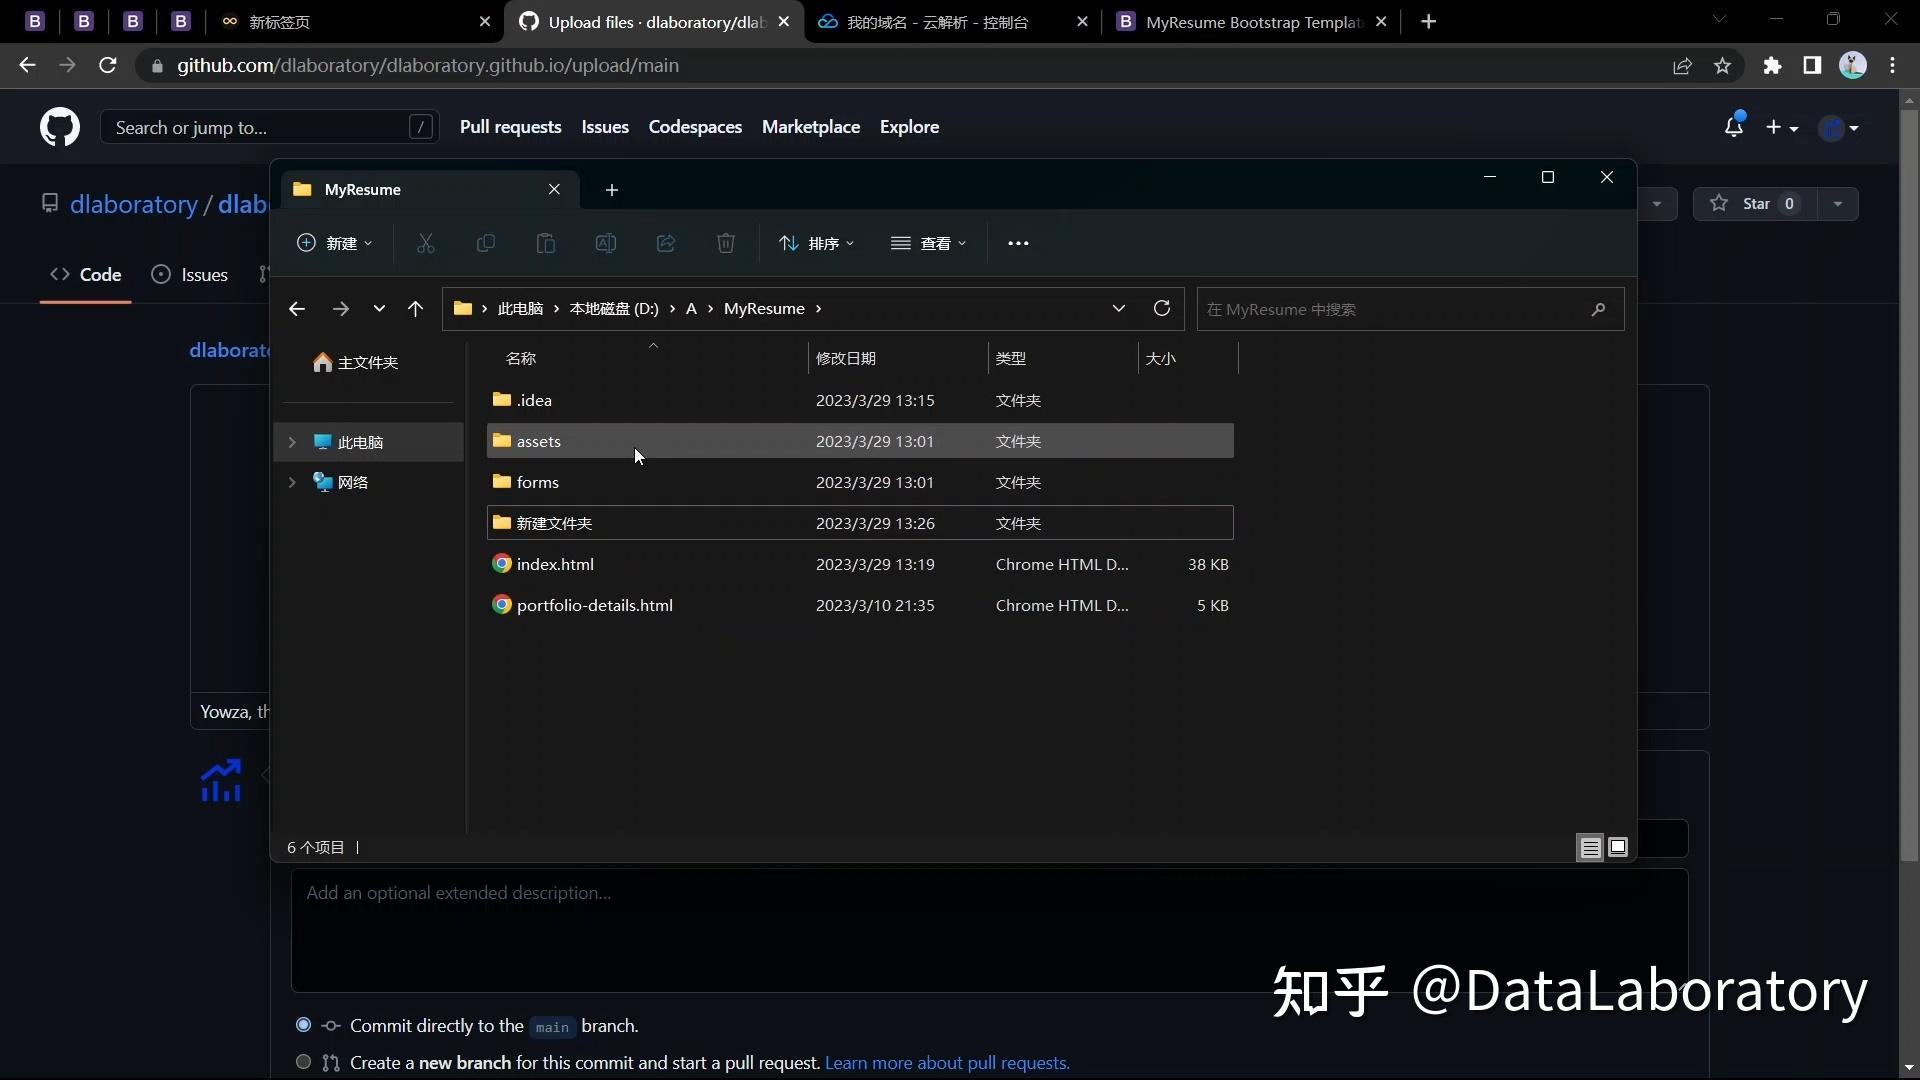This screenshot has width=1920, height=1080.
Task: Select portfolio-details.html file
Action: [860, 605]
